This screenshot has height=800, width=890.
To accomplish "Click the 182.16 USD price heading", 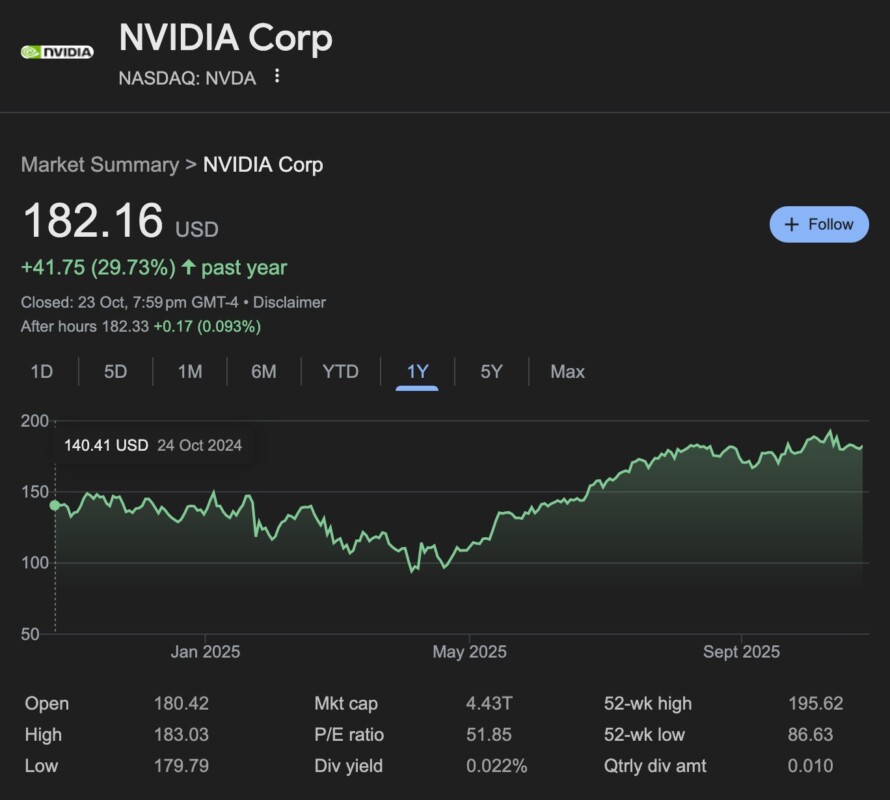I will 92,221.
